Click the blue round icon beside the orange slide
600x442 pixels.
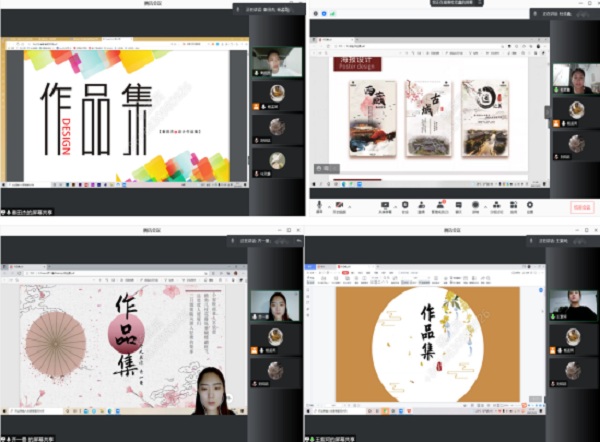[541, 290]
